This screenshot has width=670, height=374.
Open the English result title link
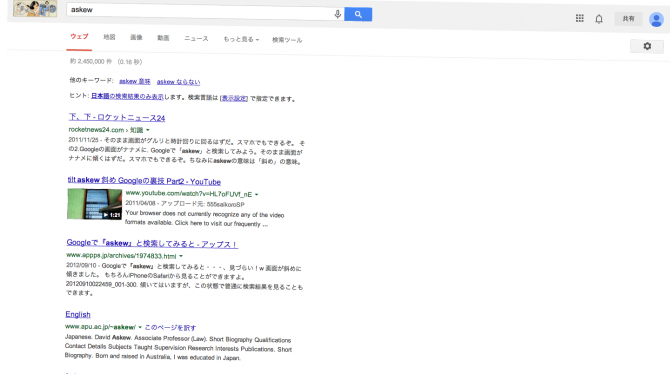78,315
